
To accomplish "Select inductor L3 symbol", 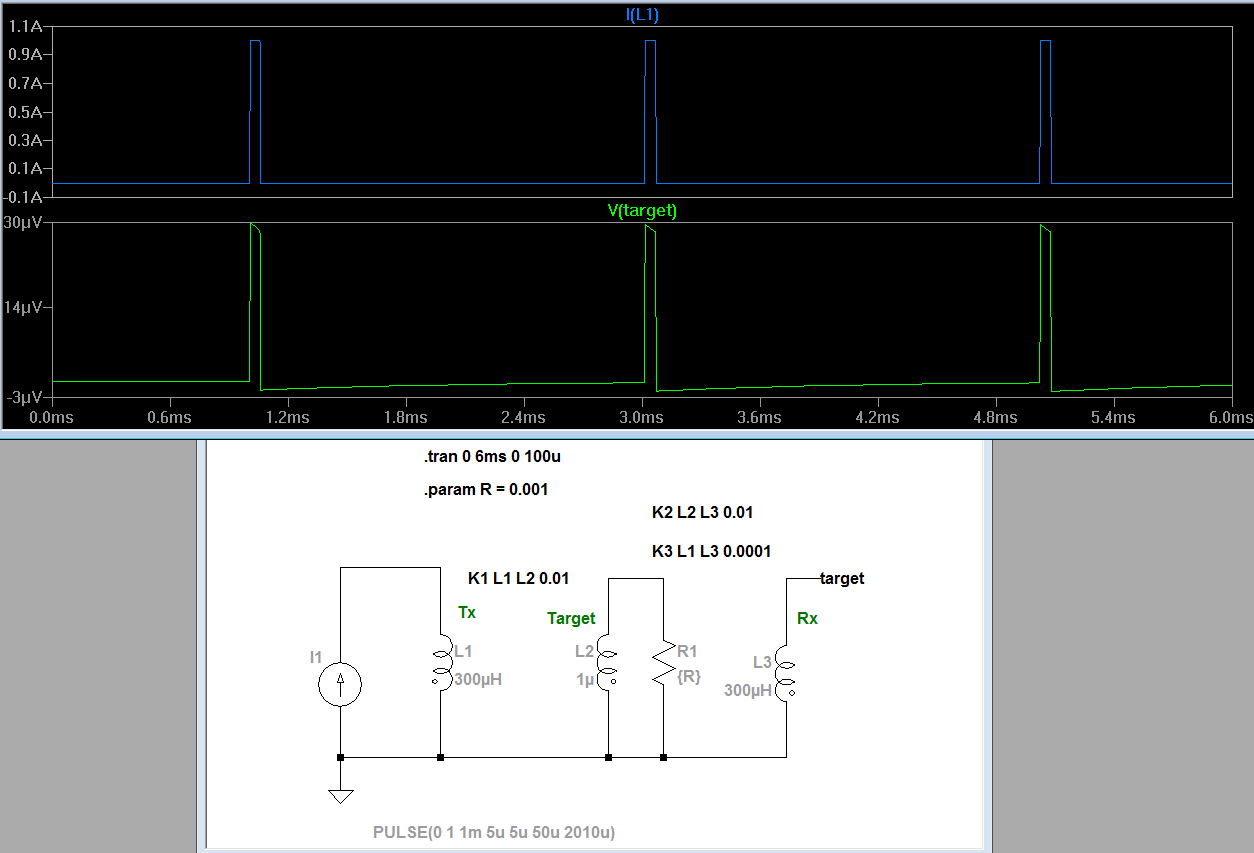I will [x=786, y=675].
